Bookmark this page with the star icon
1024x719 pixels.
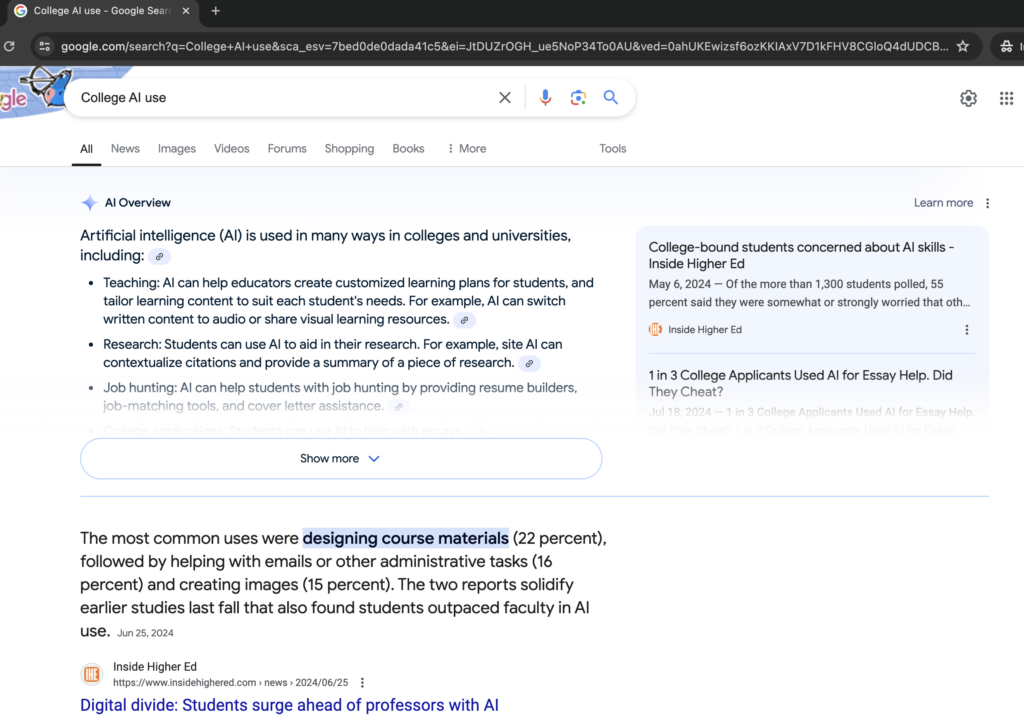pos(963,46)
